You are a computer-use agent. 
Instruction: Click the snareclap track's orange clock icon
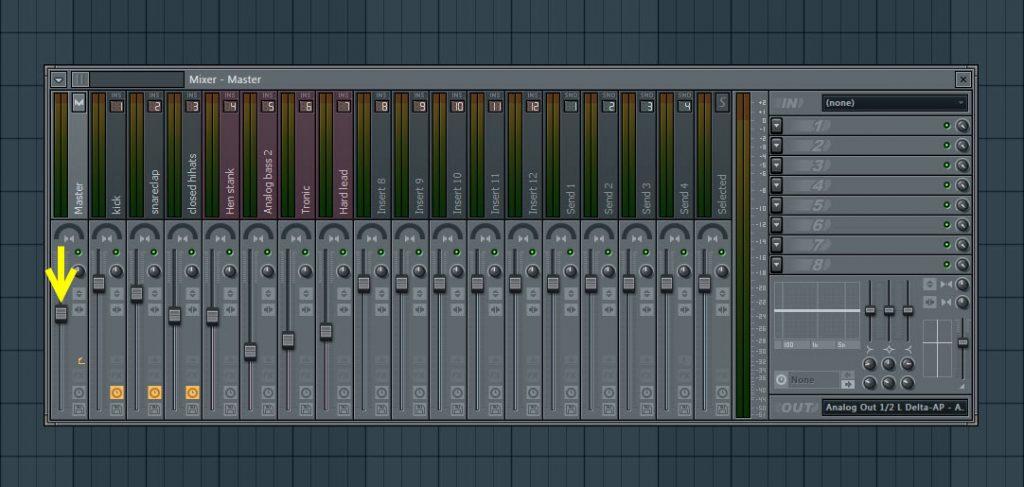pos(155,392)
